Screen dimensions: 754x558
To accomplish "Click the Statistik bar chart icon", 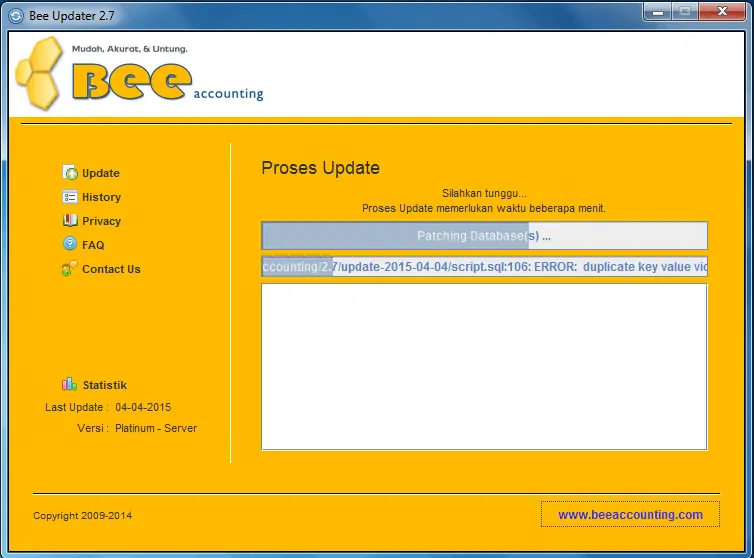I will point(70,384).
